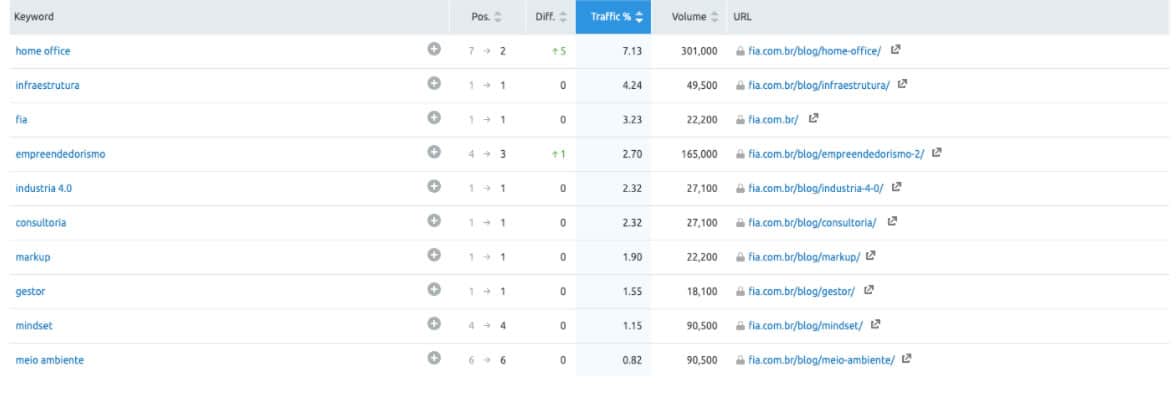Open external link icon for meio-ambiente URL
This screenshot has height=398, width=1176.
coord(906,359)
